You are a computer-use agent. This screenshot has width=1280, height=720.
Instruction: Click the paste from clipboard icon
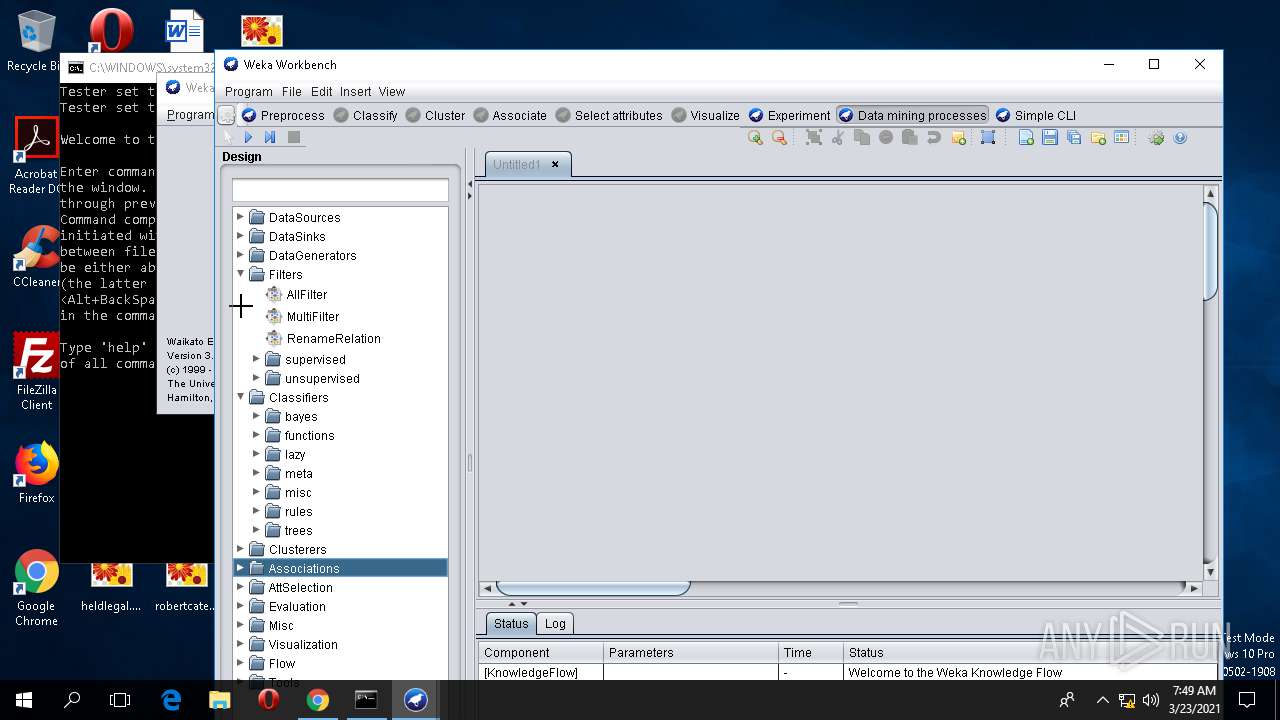click(x=909, y=138)
